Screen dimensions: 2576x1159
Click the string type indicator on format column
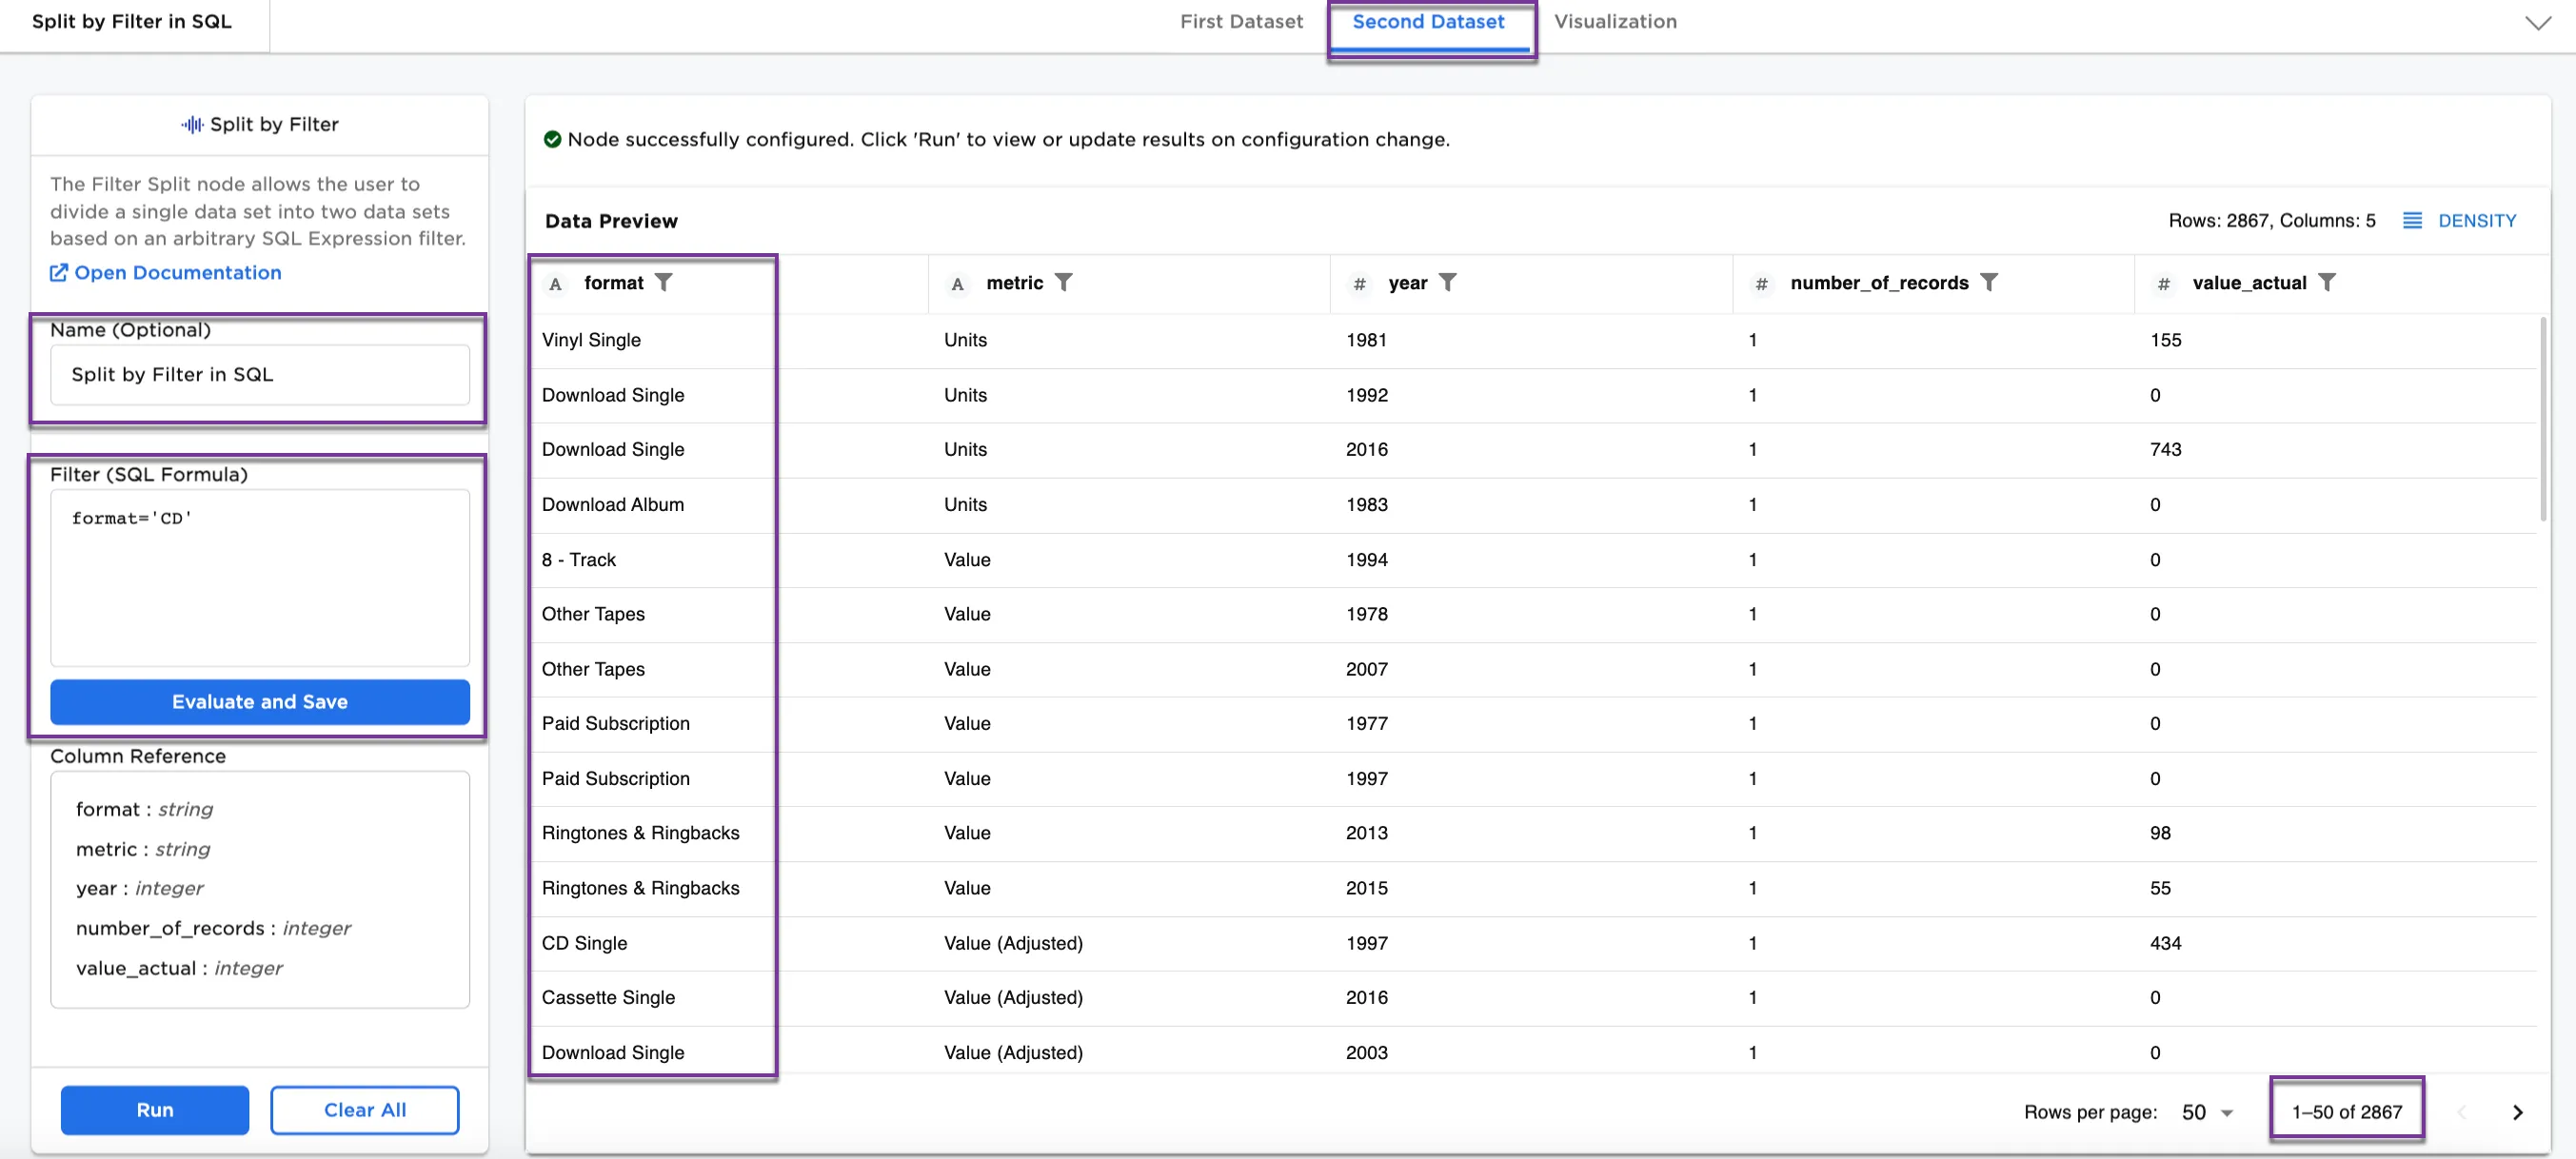556,284
